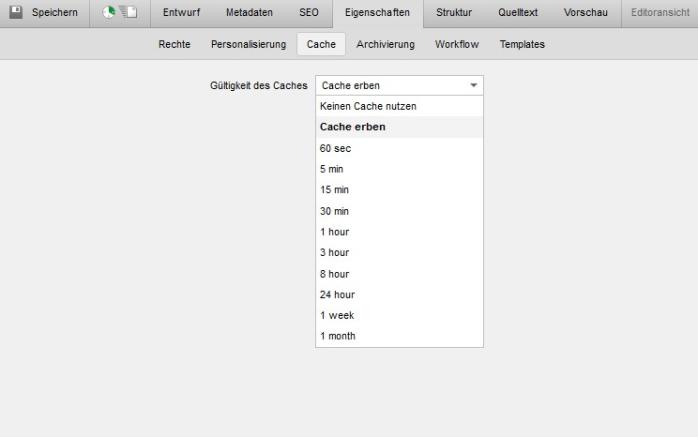This screenshot has width=698, height=437.
Task: Switch to the Workflow sub-tab
Action: [x=457, y=45]
